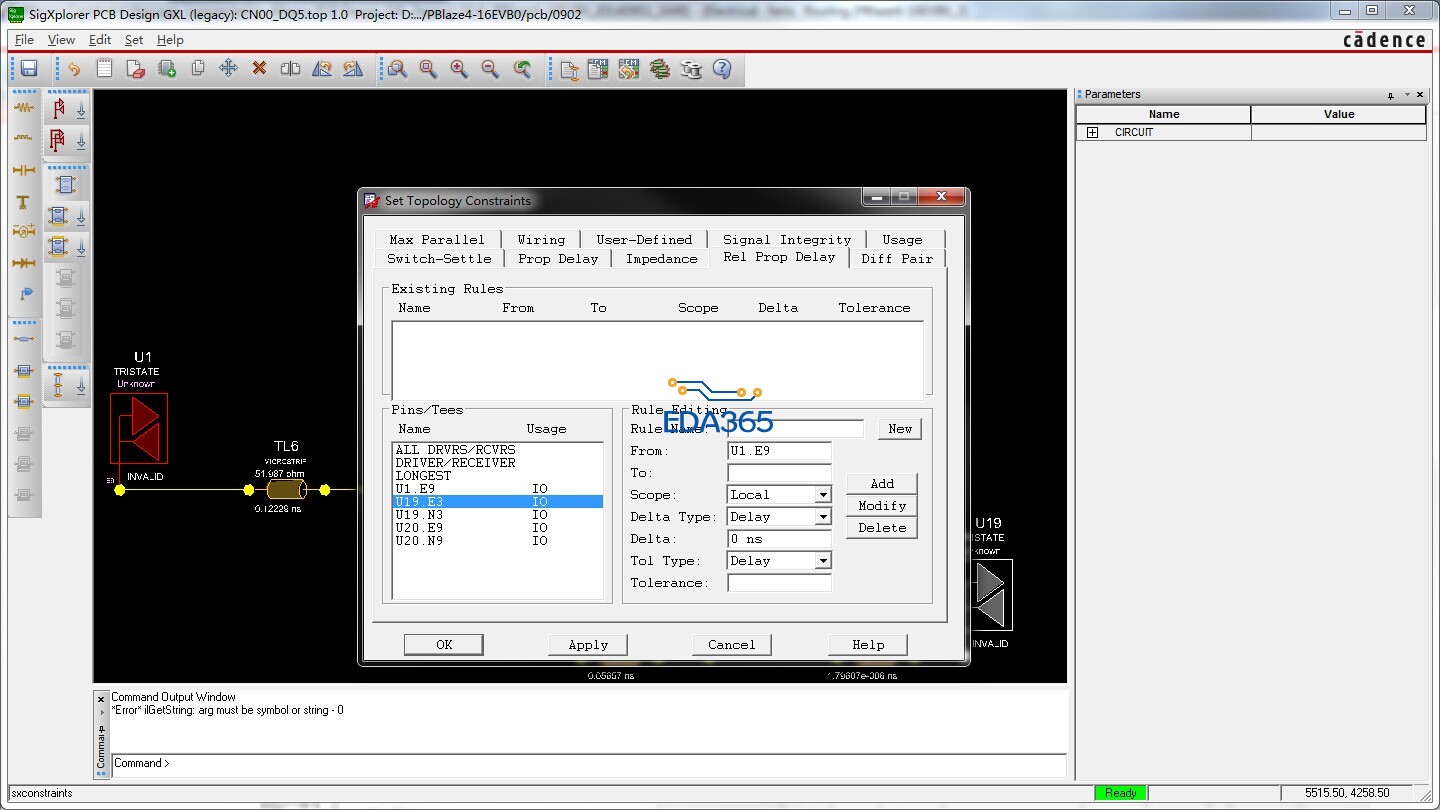Viewport: 1440px width, 810px height.
Task: Click the Save floppy disk icon
Action: 29,69
